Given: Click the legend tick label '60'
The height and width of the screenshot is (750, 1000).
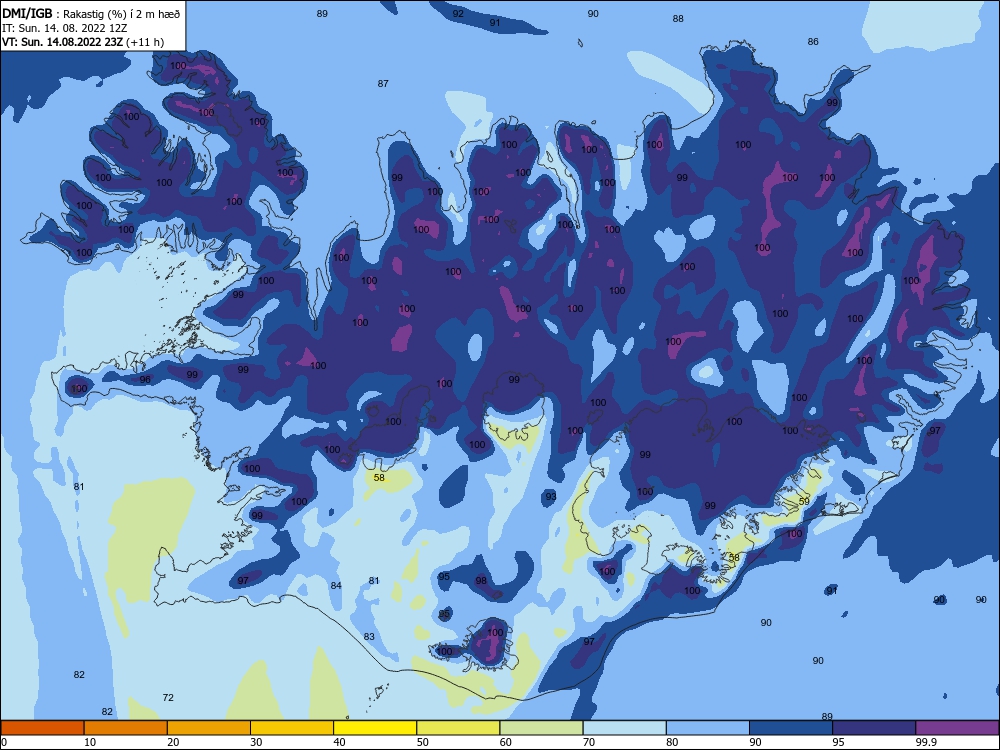Looking at the screenshot, I should tap(505, 742).
